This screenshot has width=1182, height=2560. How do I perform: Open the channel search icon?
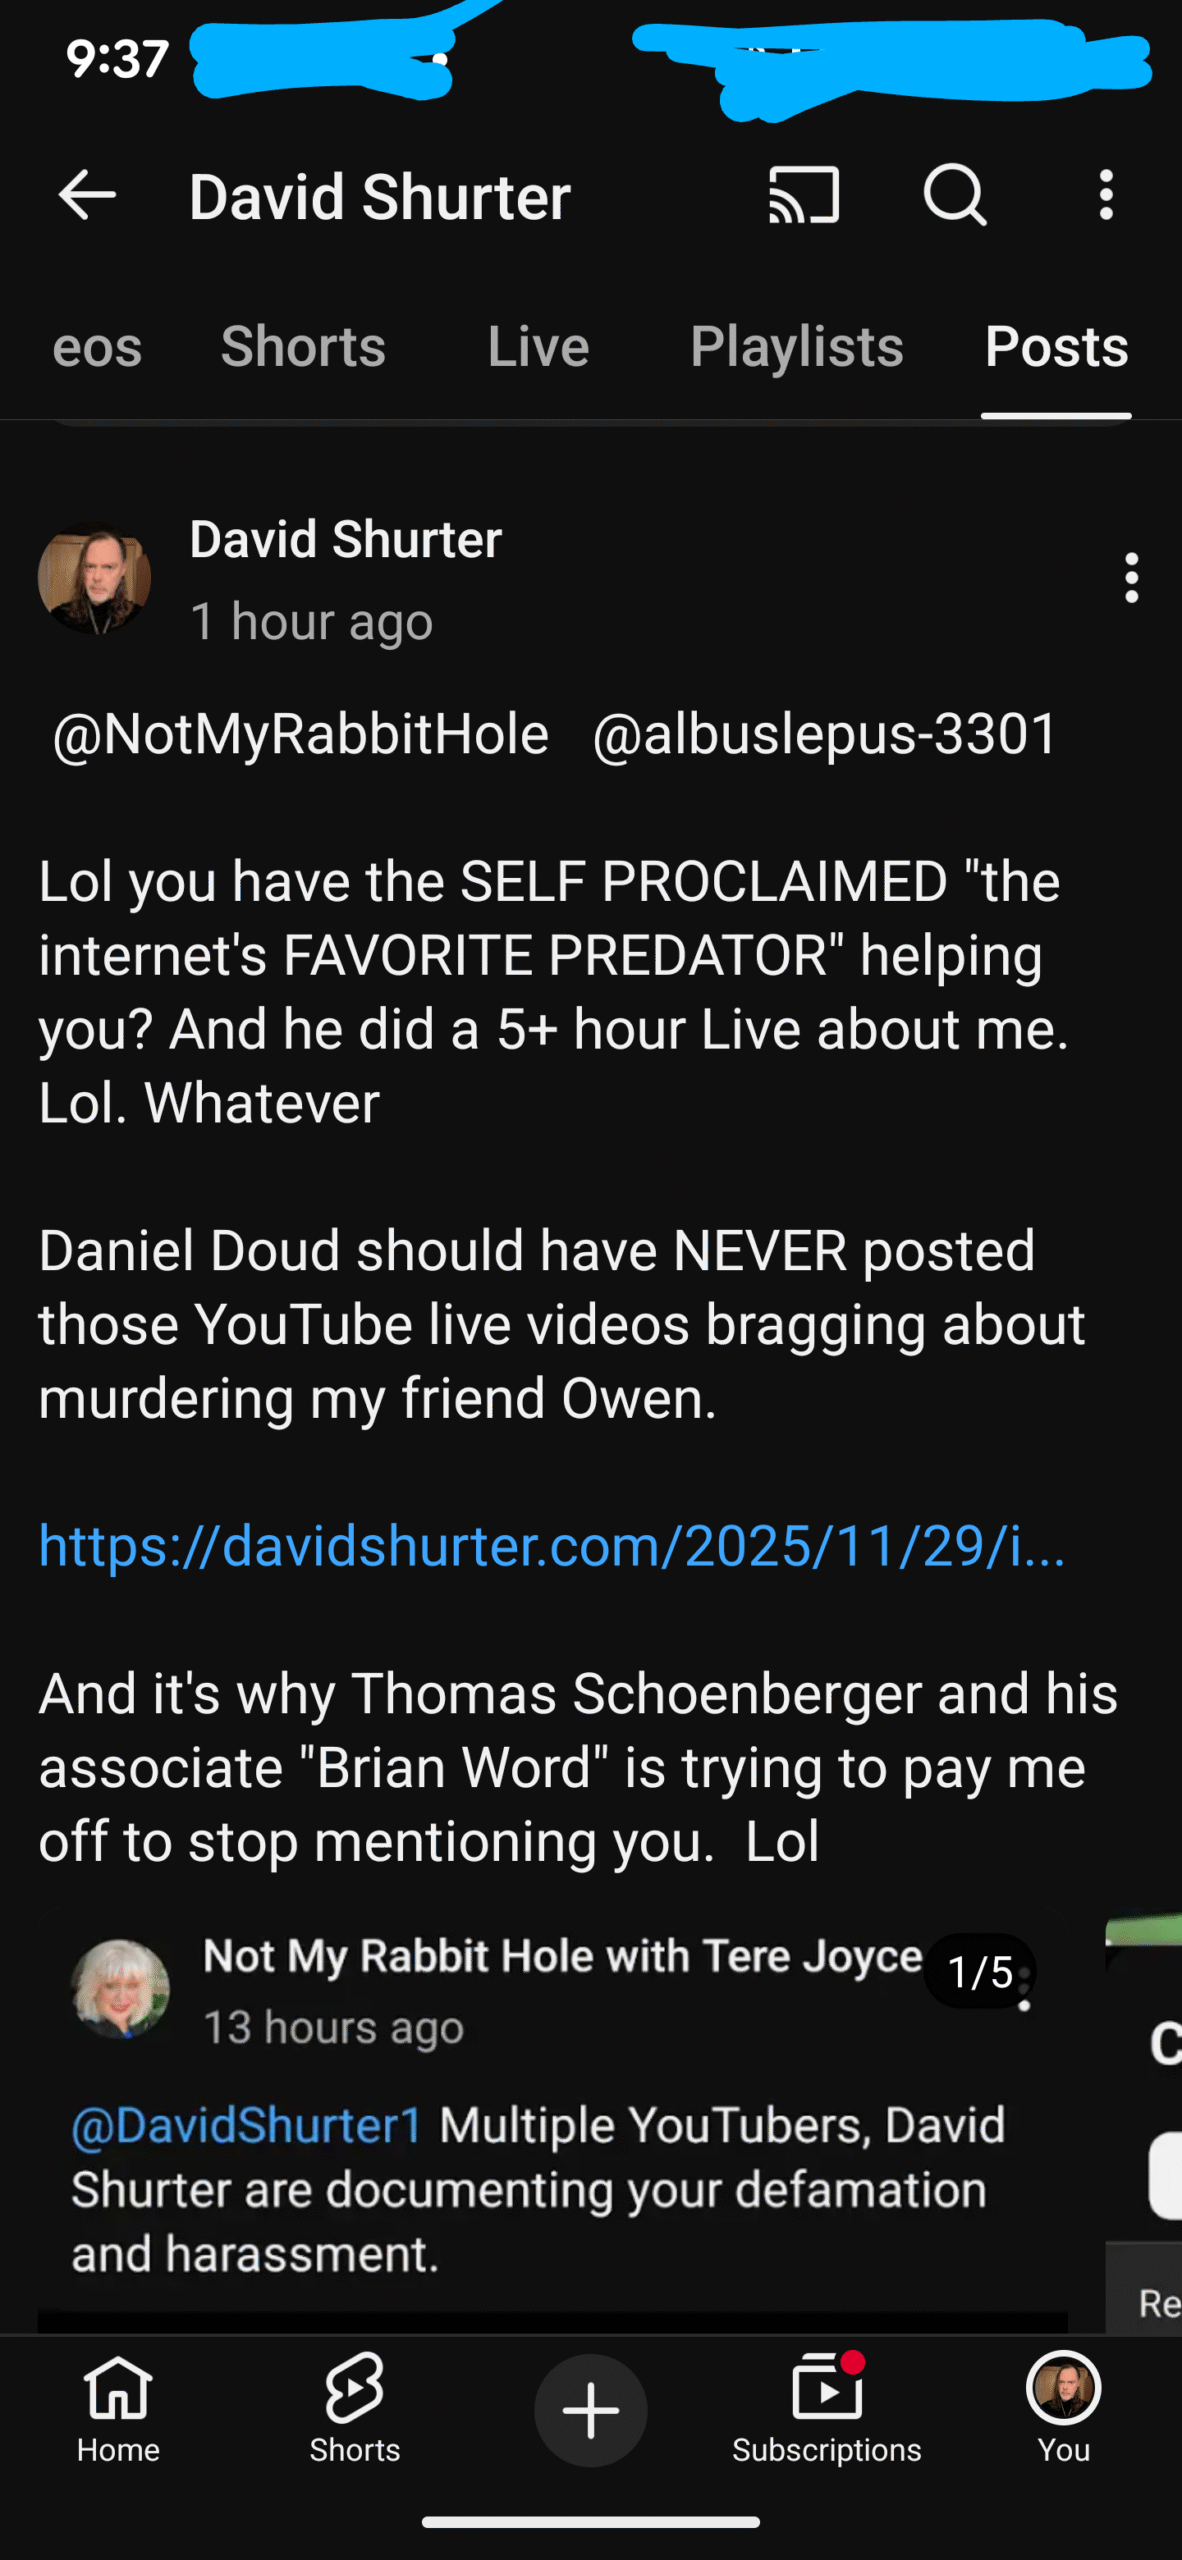(955, 195)
